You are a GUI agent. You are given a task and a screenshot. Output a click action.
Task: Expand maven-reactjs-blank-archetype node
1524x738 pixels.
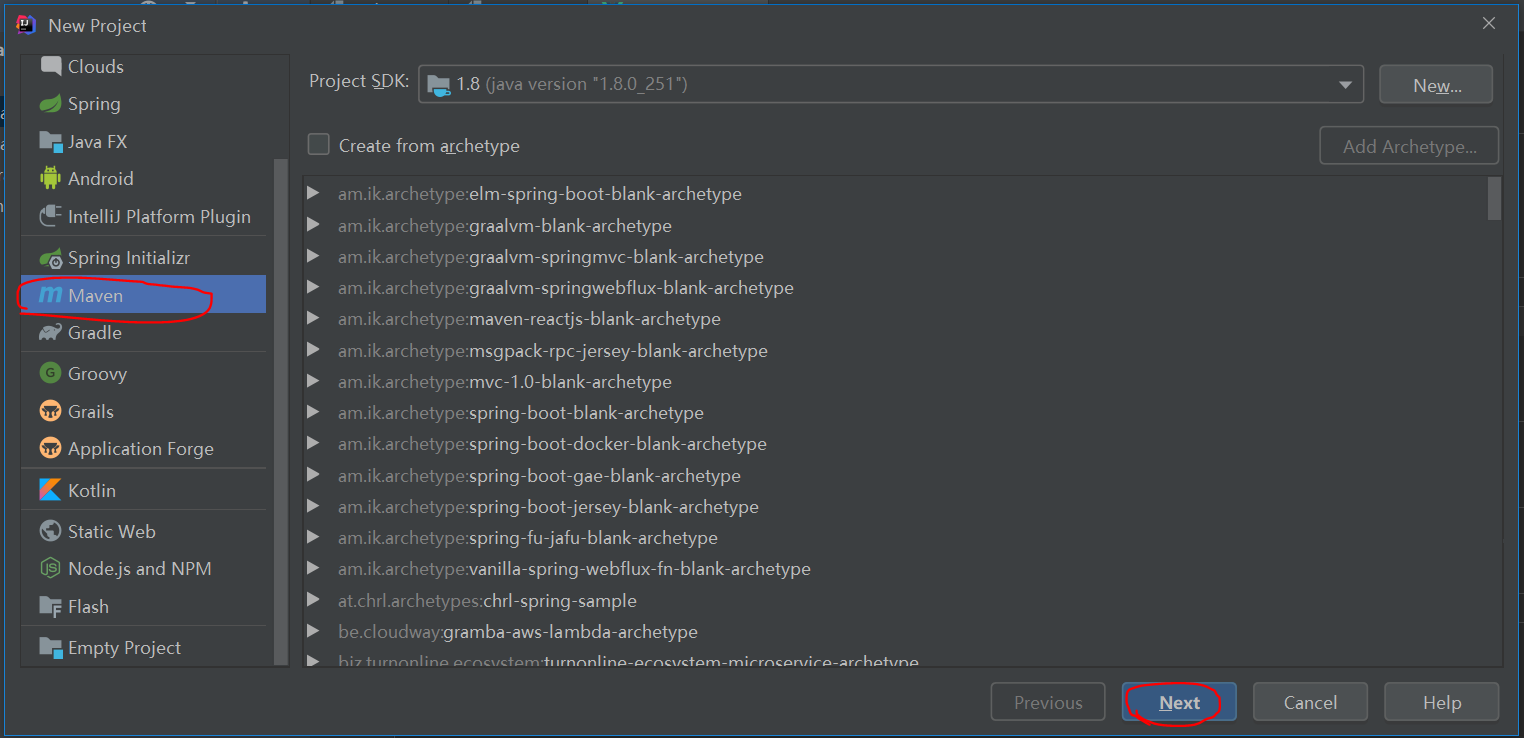tap(314, 318)
